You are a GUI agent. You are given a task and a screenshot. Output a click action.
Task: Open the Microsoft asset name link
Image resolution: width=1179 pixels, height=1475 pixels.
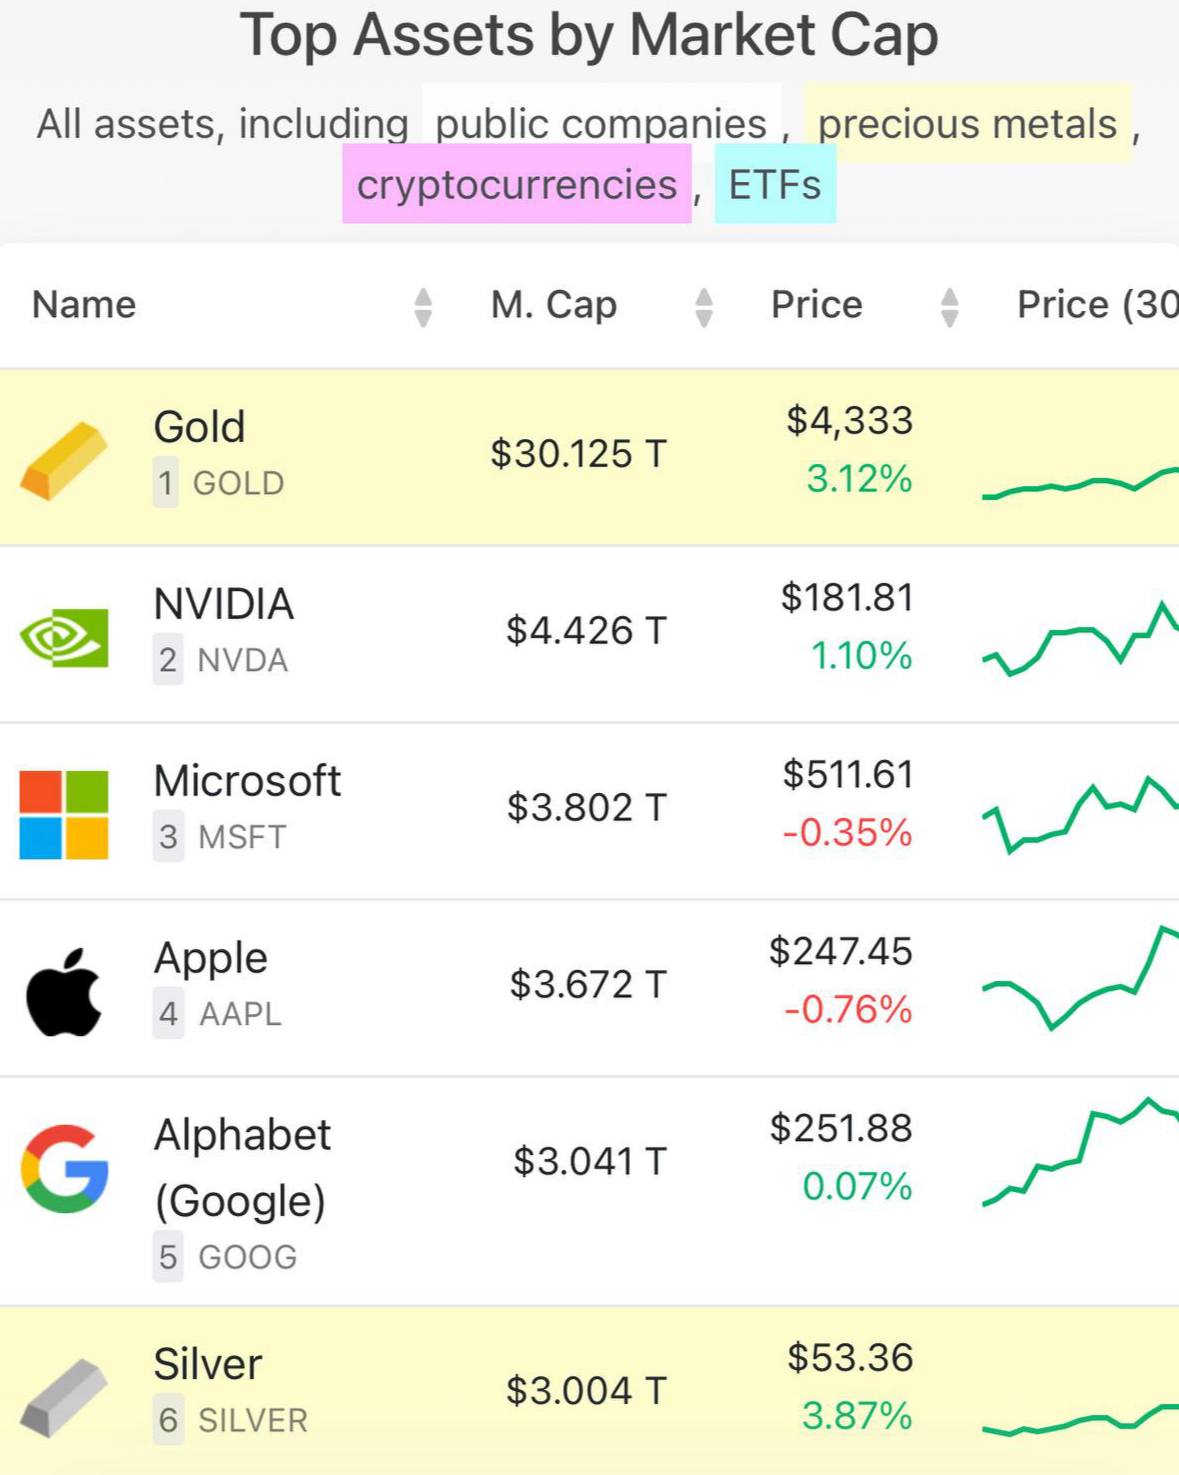(247, 781)
